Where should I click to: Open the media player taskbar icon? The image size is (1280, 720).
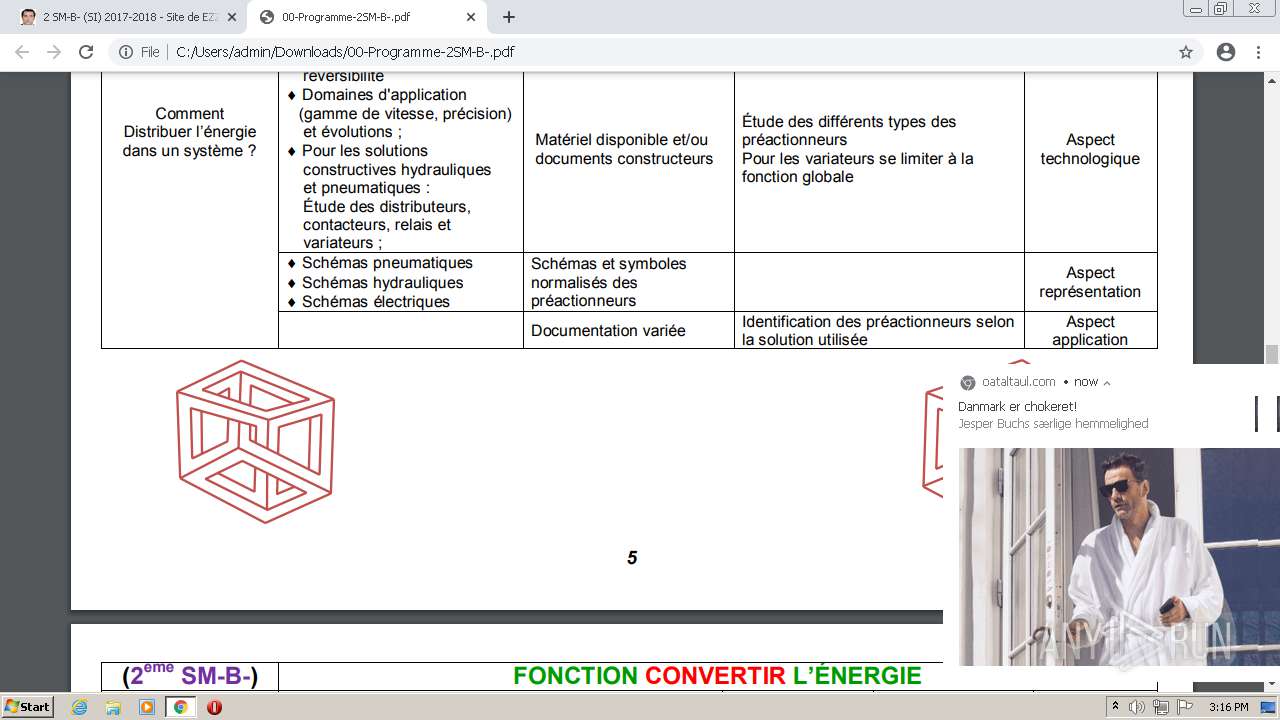[147, 707]
